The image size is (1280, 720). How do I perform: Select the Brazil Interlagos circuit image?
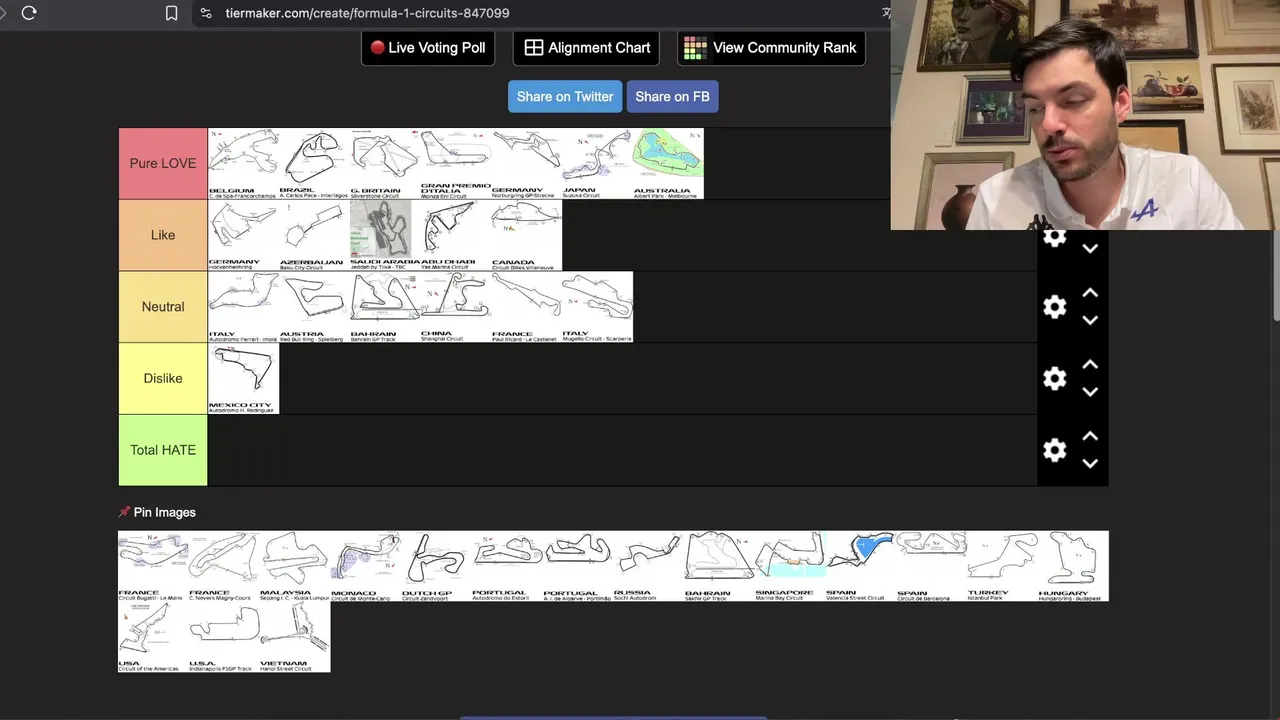[314, 163]
